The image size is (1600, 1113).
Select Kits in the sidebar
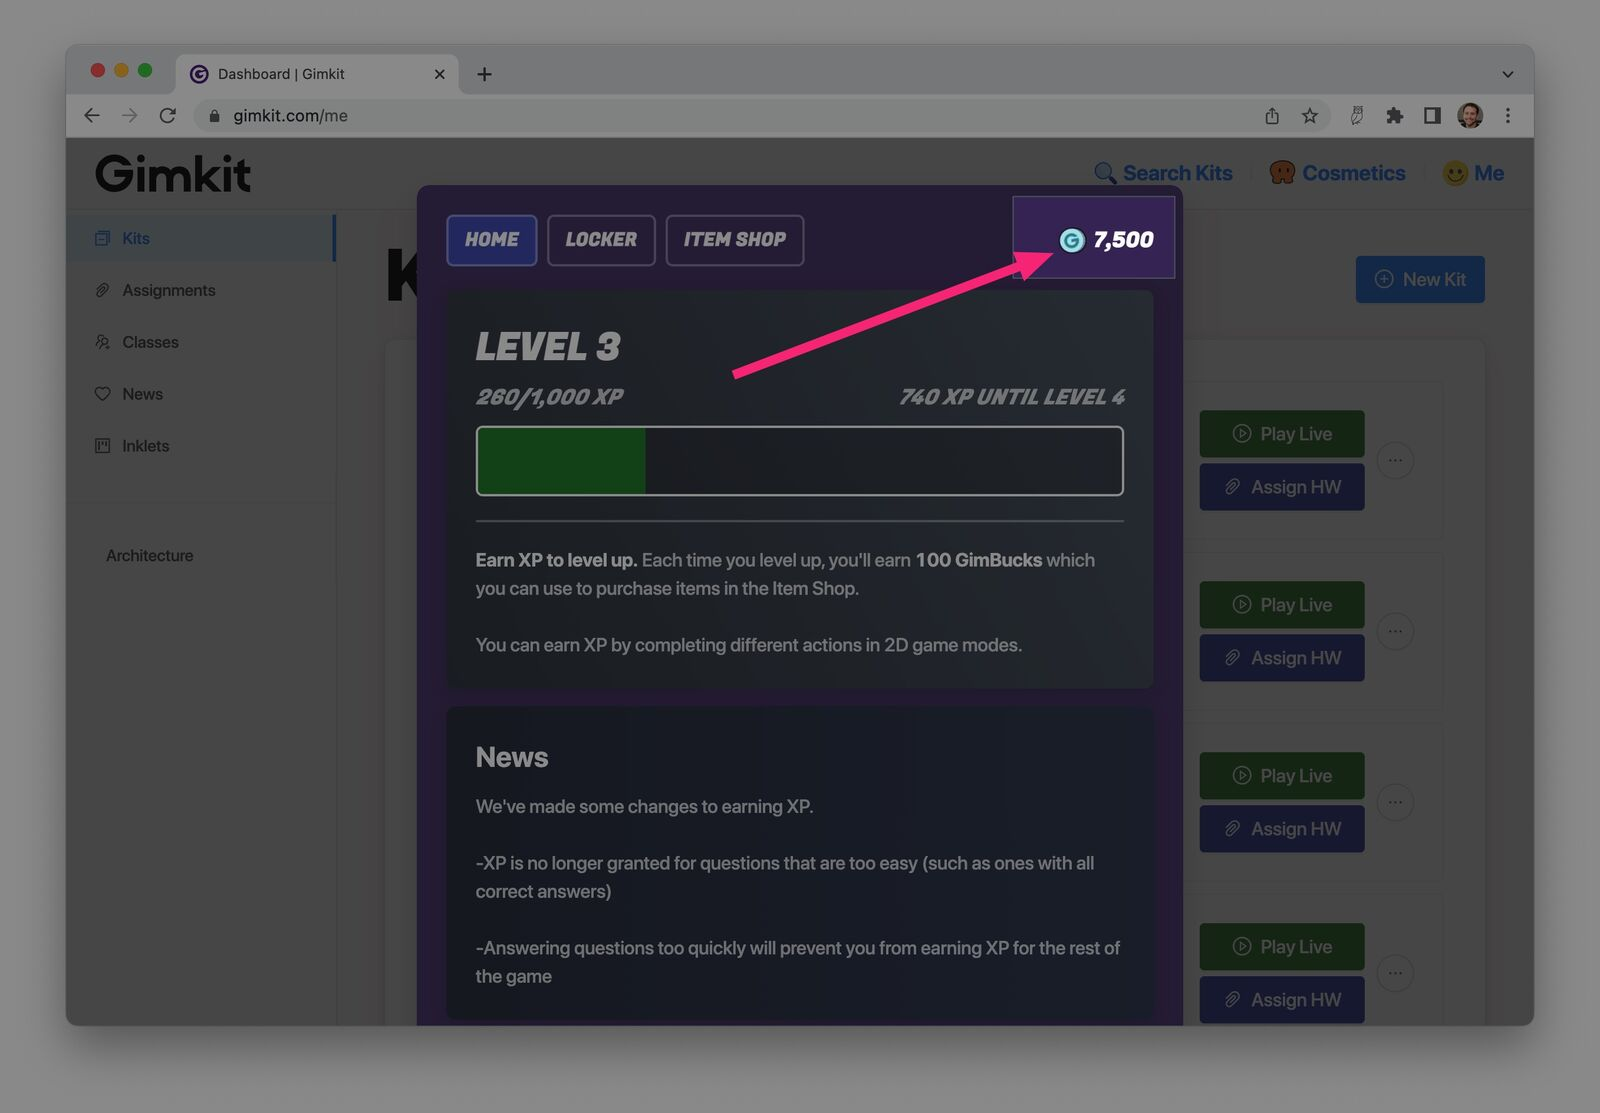coord(200,238)
